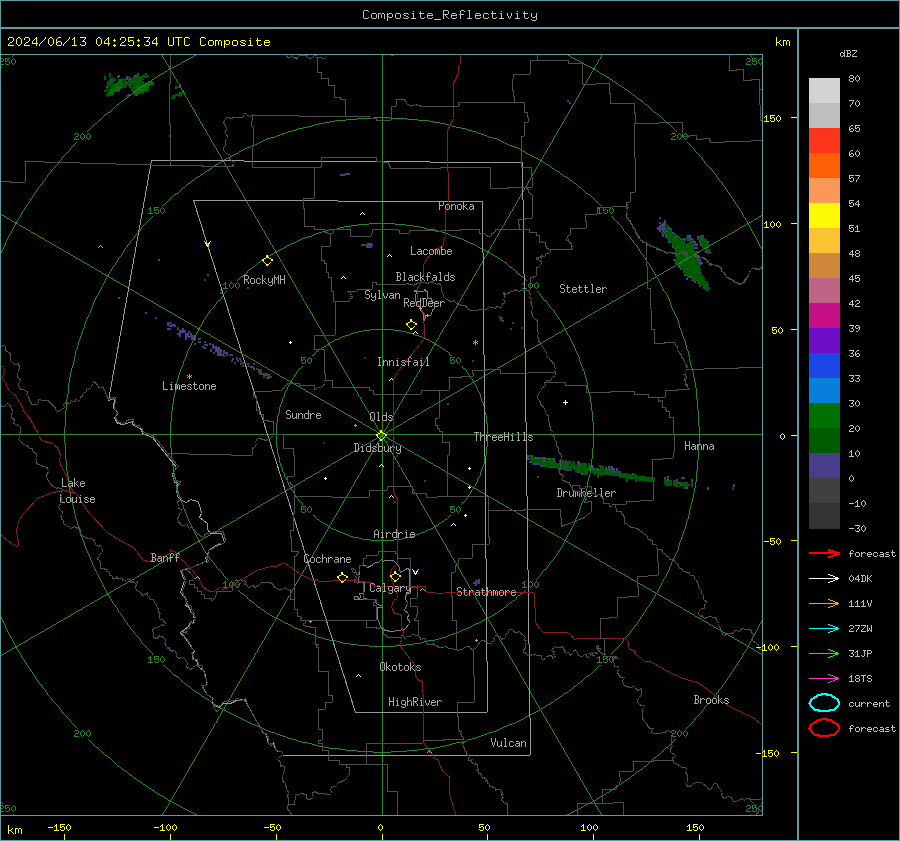Click the Didsbury map label
Image resolution: width=900 pixels, height=841 pixels.
tap(377, 448)
